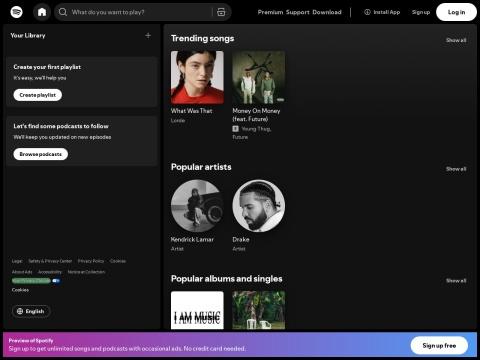
Task: Click the Young Thug artist link
Action: (x=256, y=129)
